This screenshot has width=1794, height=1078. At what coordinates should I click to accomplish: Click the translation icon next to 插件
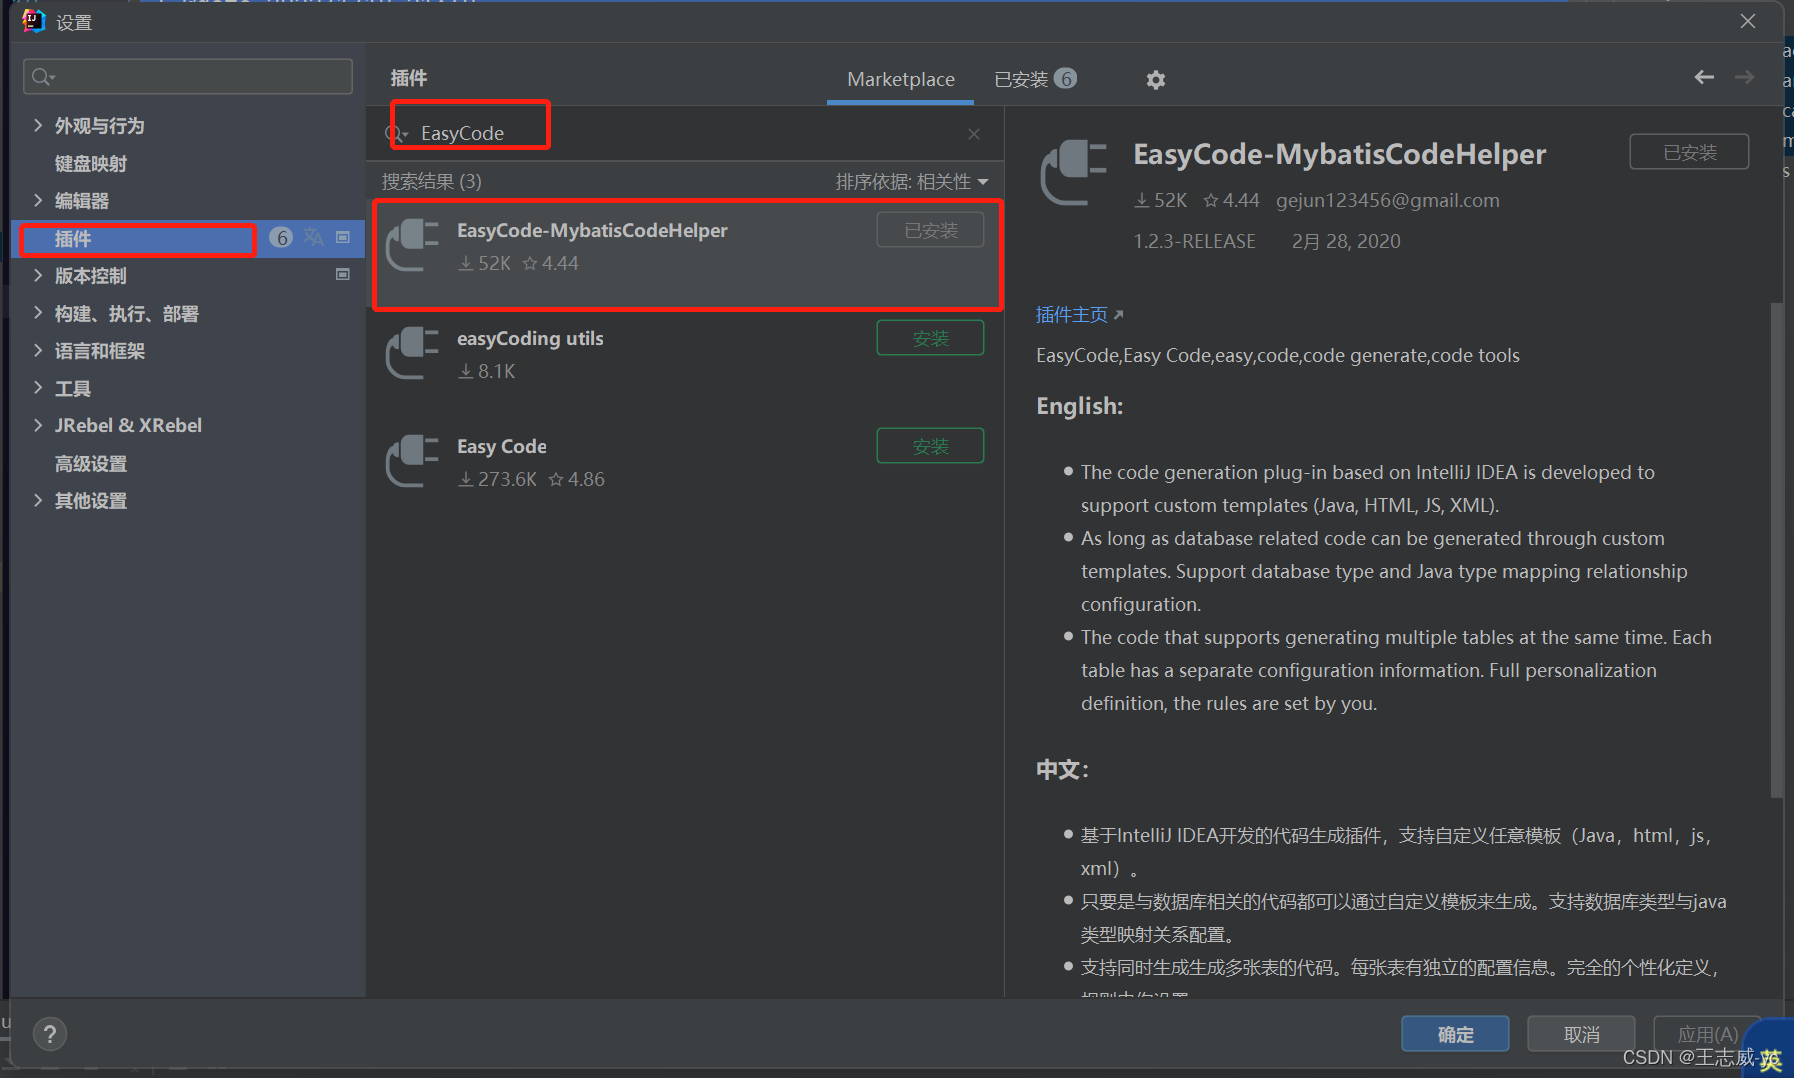point(313,238)
